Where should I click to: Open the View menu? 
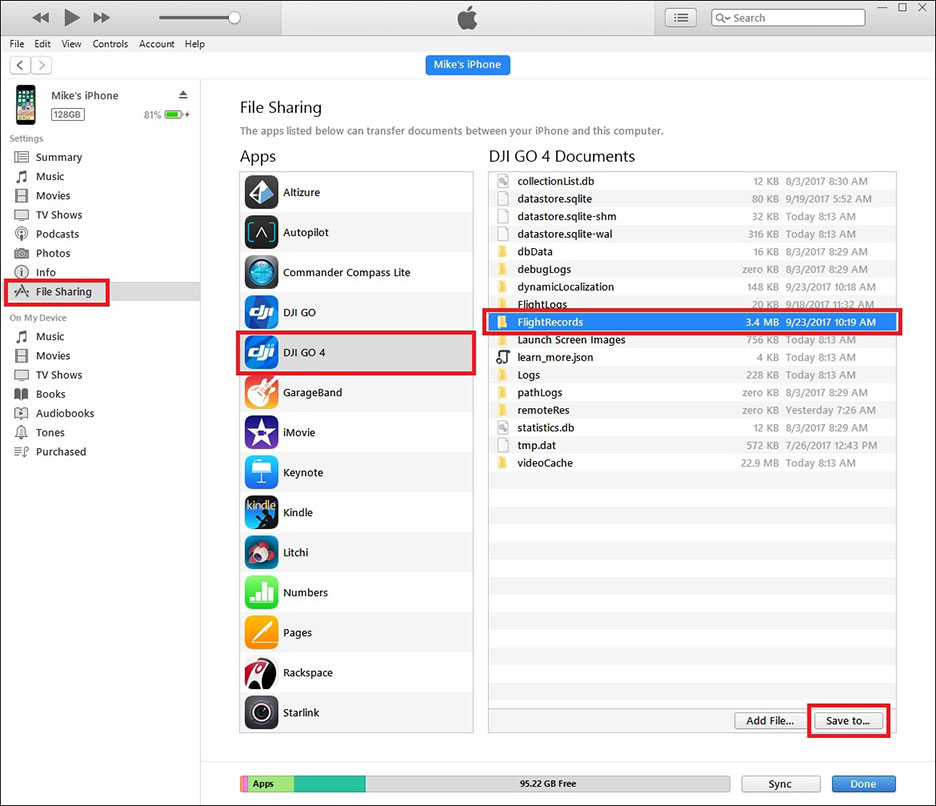[71, 44]
